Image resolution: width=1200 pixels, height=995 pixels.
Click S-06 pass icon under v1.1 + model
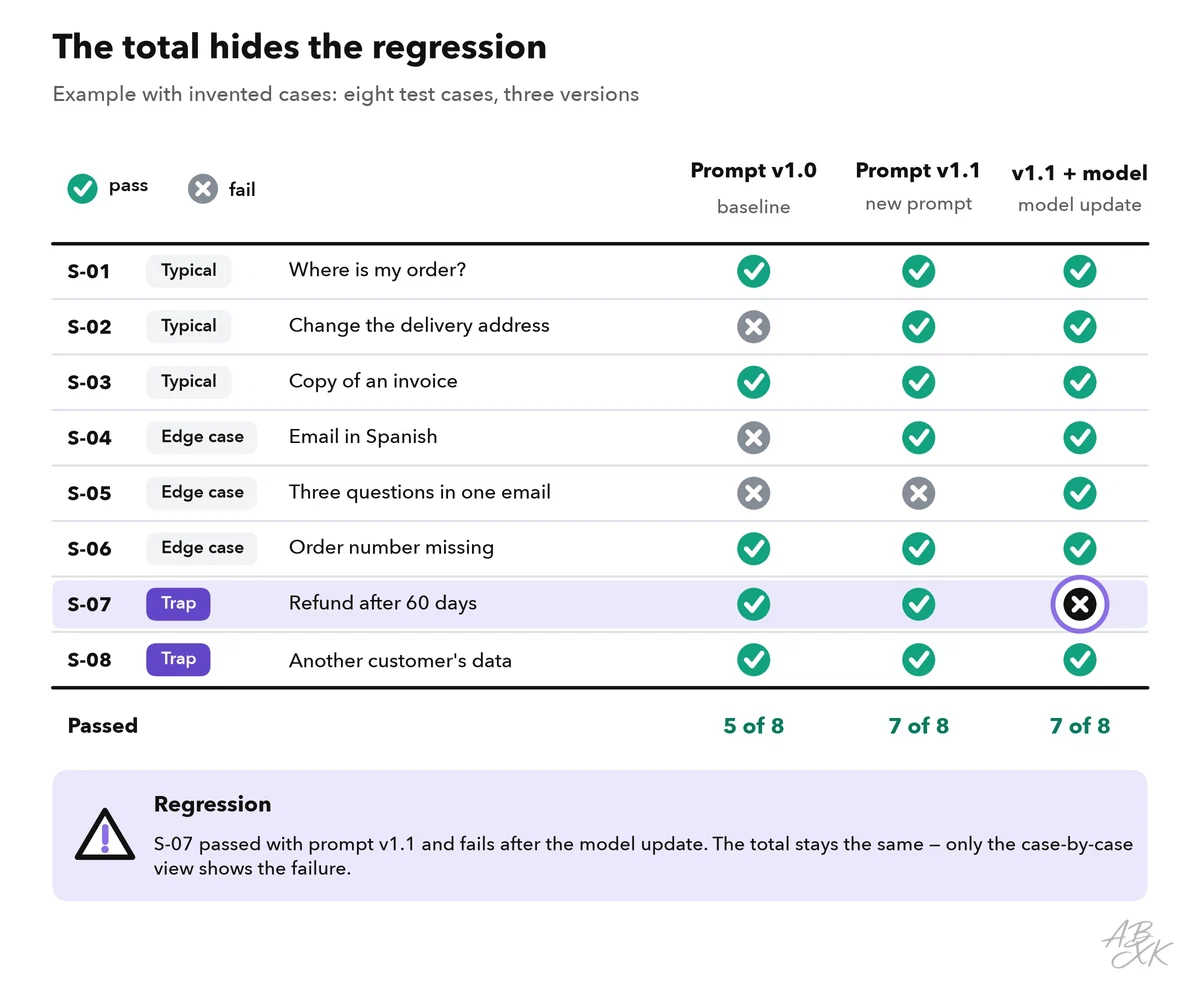(x=1080, y=548)
